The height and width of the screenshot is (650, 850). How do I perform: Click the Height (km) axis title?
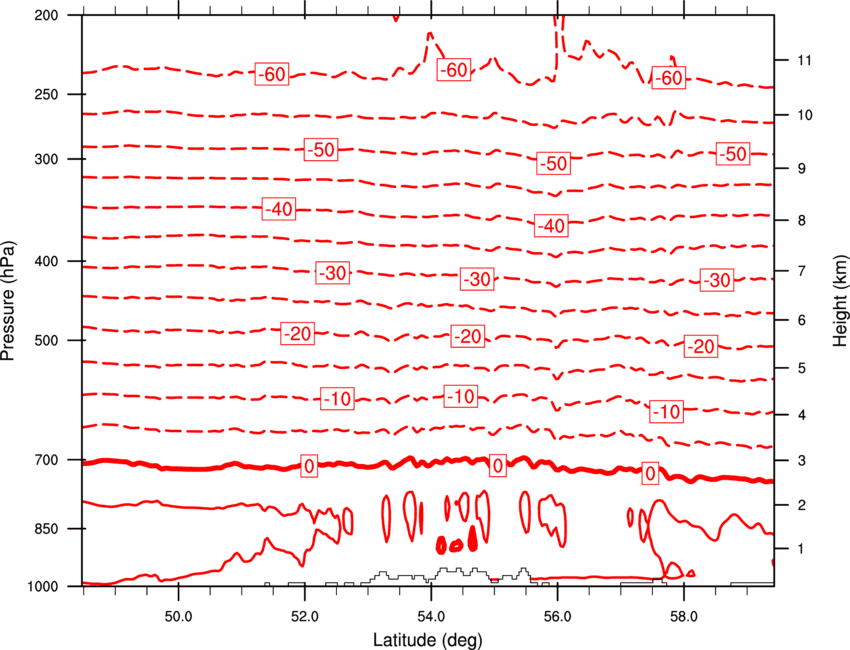click(840, 301)
